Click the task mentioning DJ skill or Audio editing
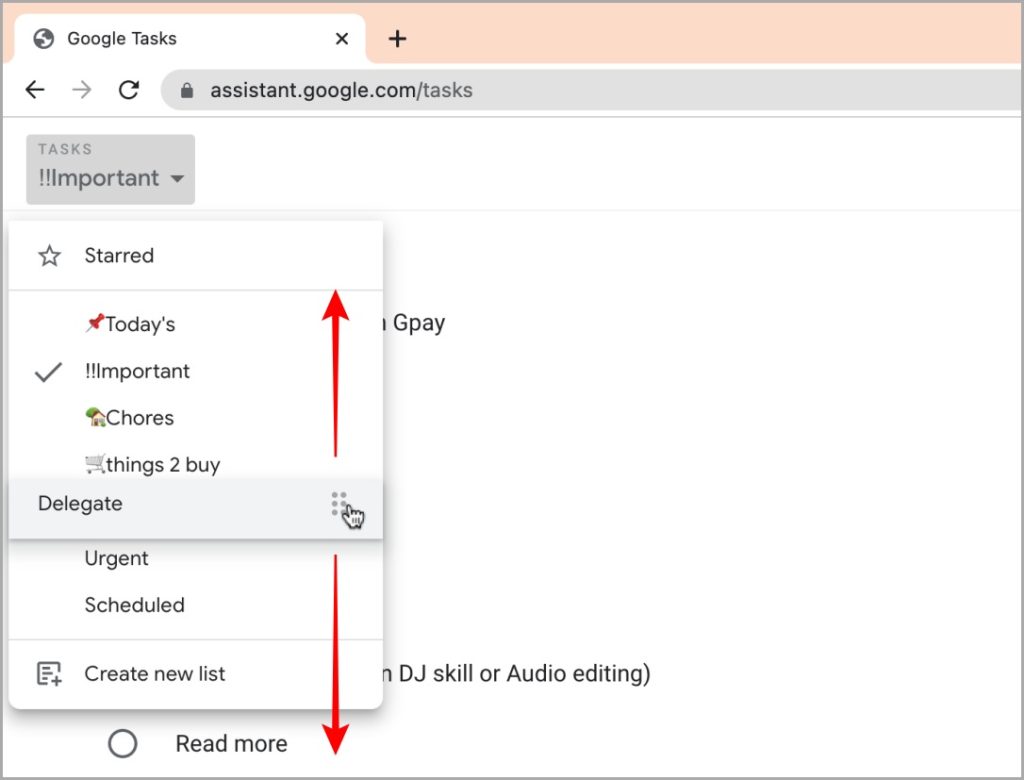1024x780 pixels. pyautogui.click(x=517, y=674)
